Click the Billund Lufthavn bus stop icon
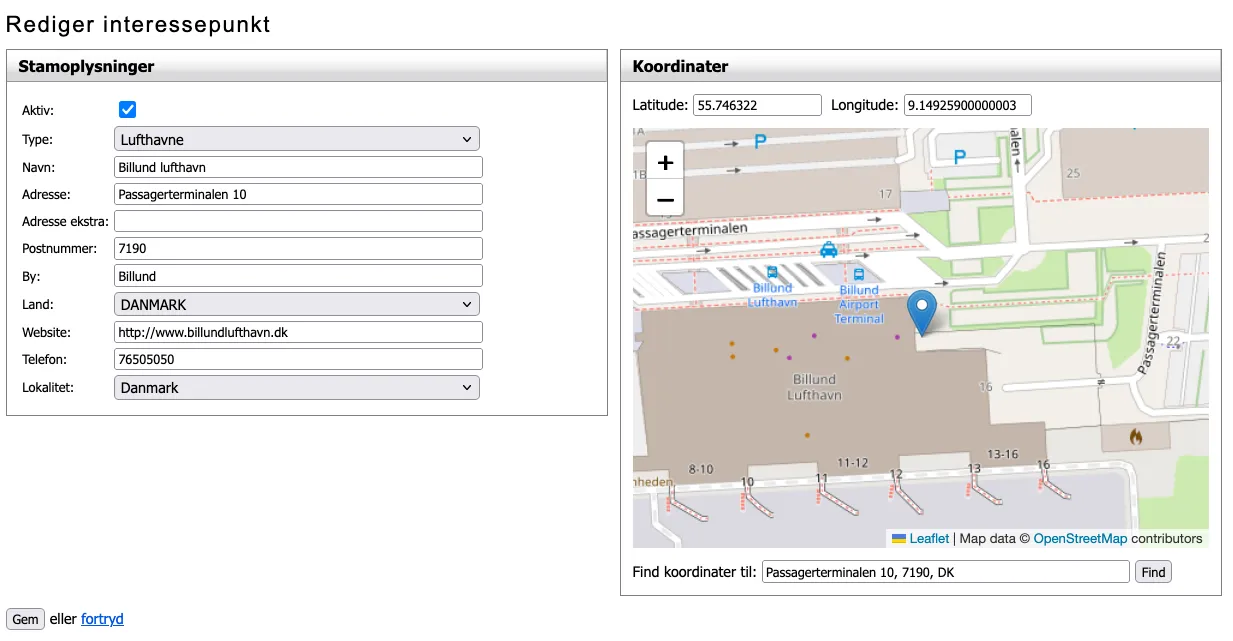Viewport: 1233px width, 641px height. coord(772,272)
